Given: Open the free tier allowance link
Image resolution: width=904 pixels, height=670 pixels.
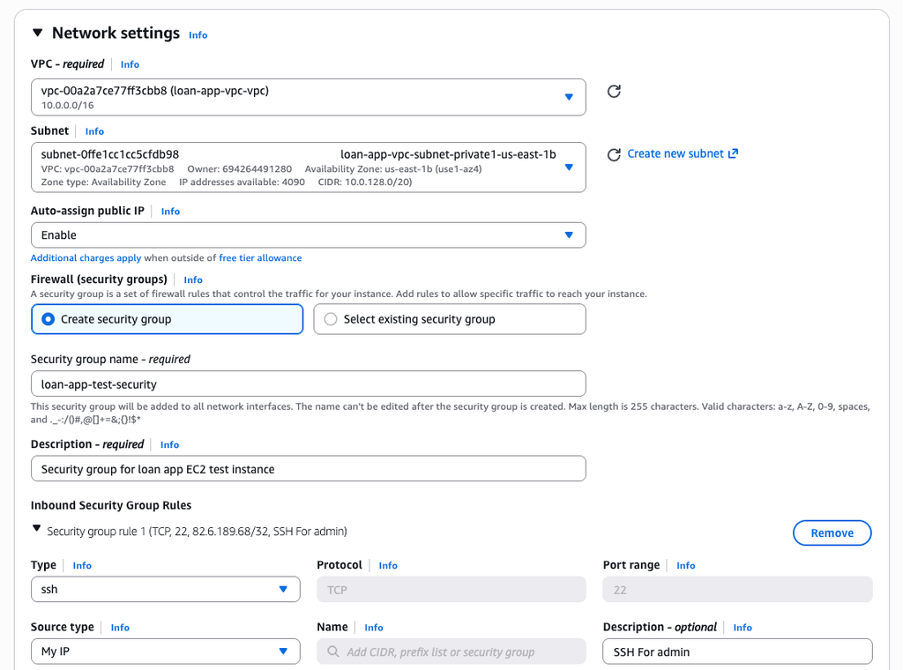Looking at the screenshot, I should [x=260, y=258].
